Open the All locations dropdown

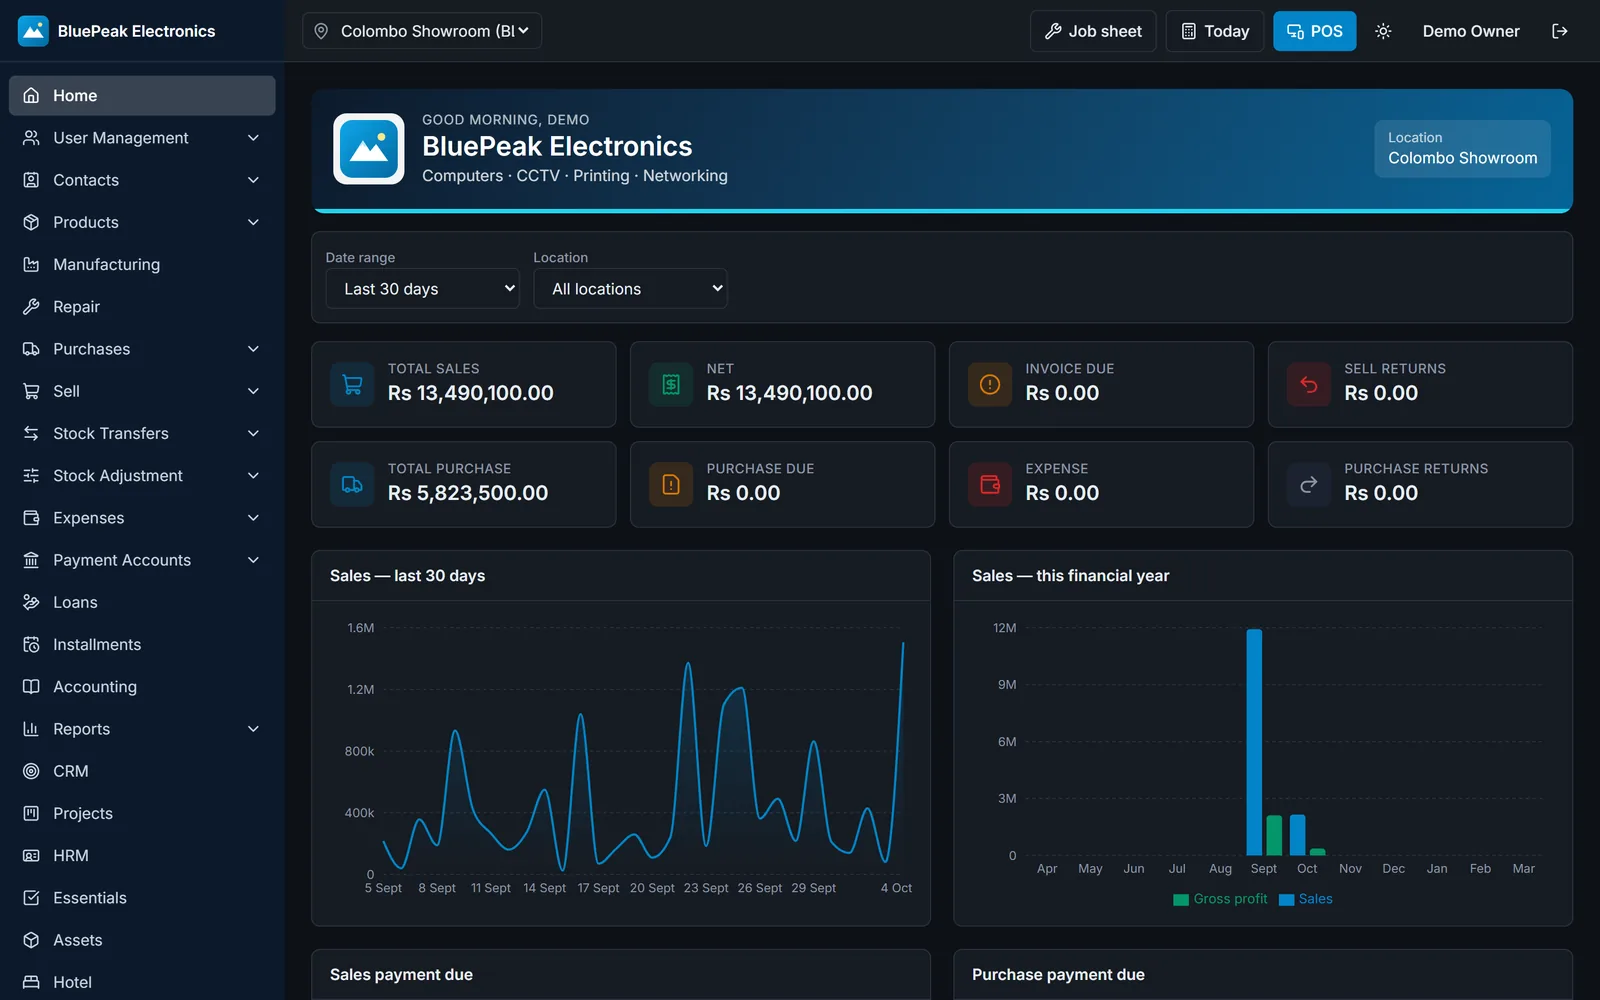click(x=630, y=289)
